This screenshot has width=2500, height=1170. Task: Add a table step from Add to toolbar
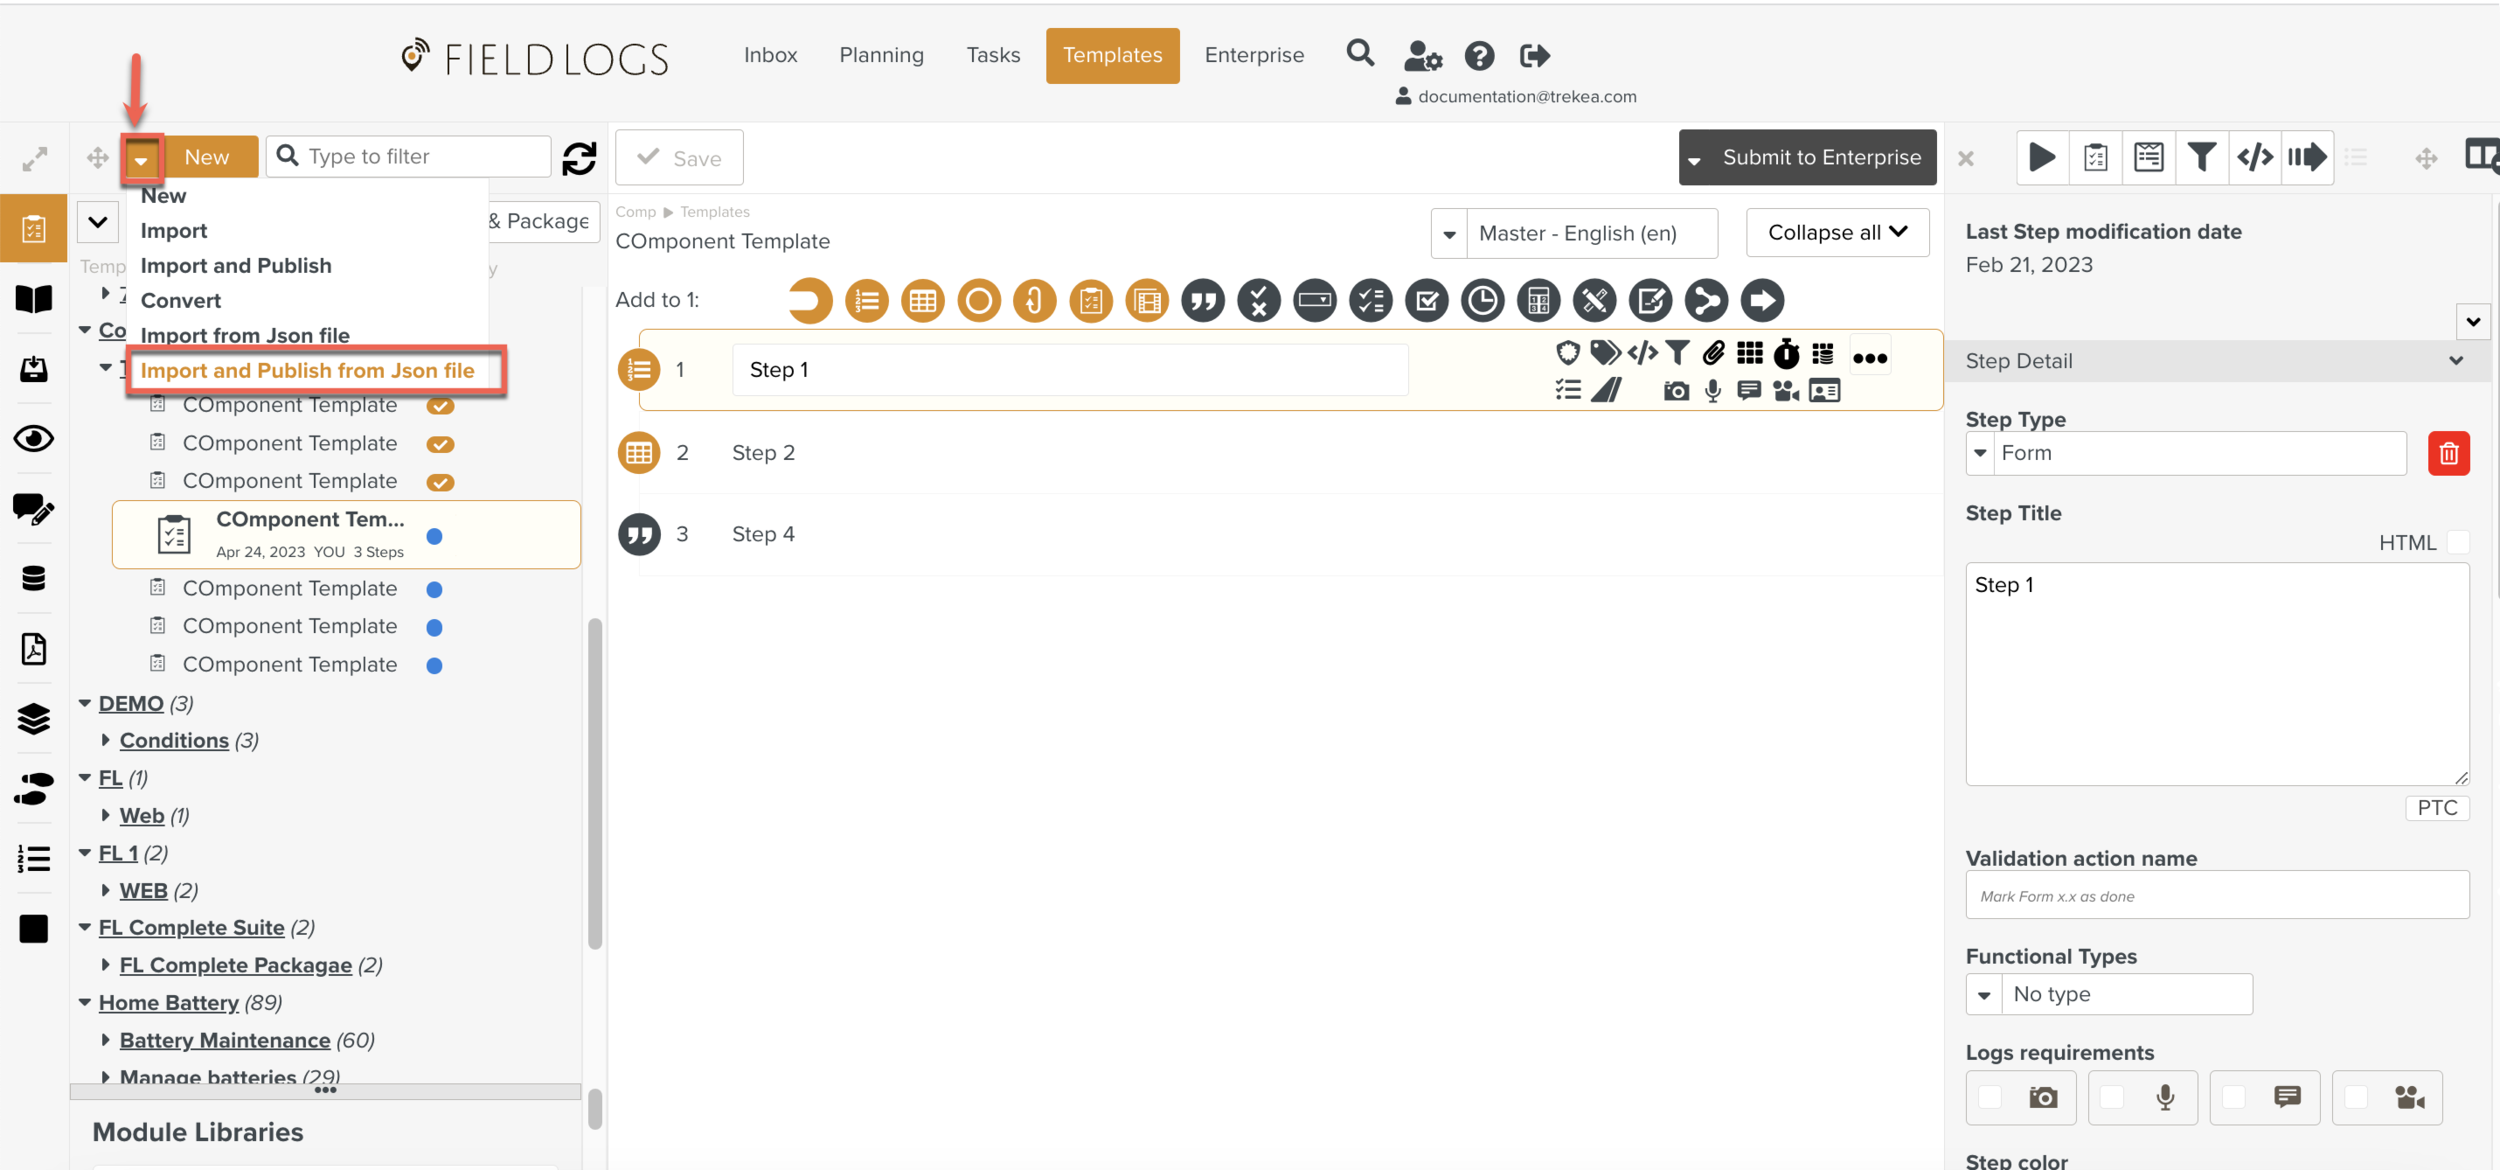pyautogui.click(x=922, y=301)
